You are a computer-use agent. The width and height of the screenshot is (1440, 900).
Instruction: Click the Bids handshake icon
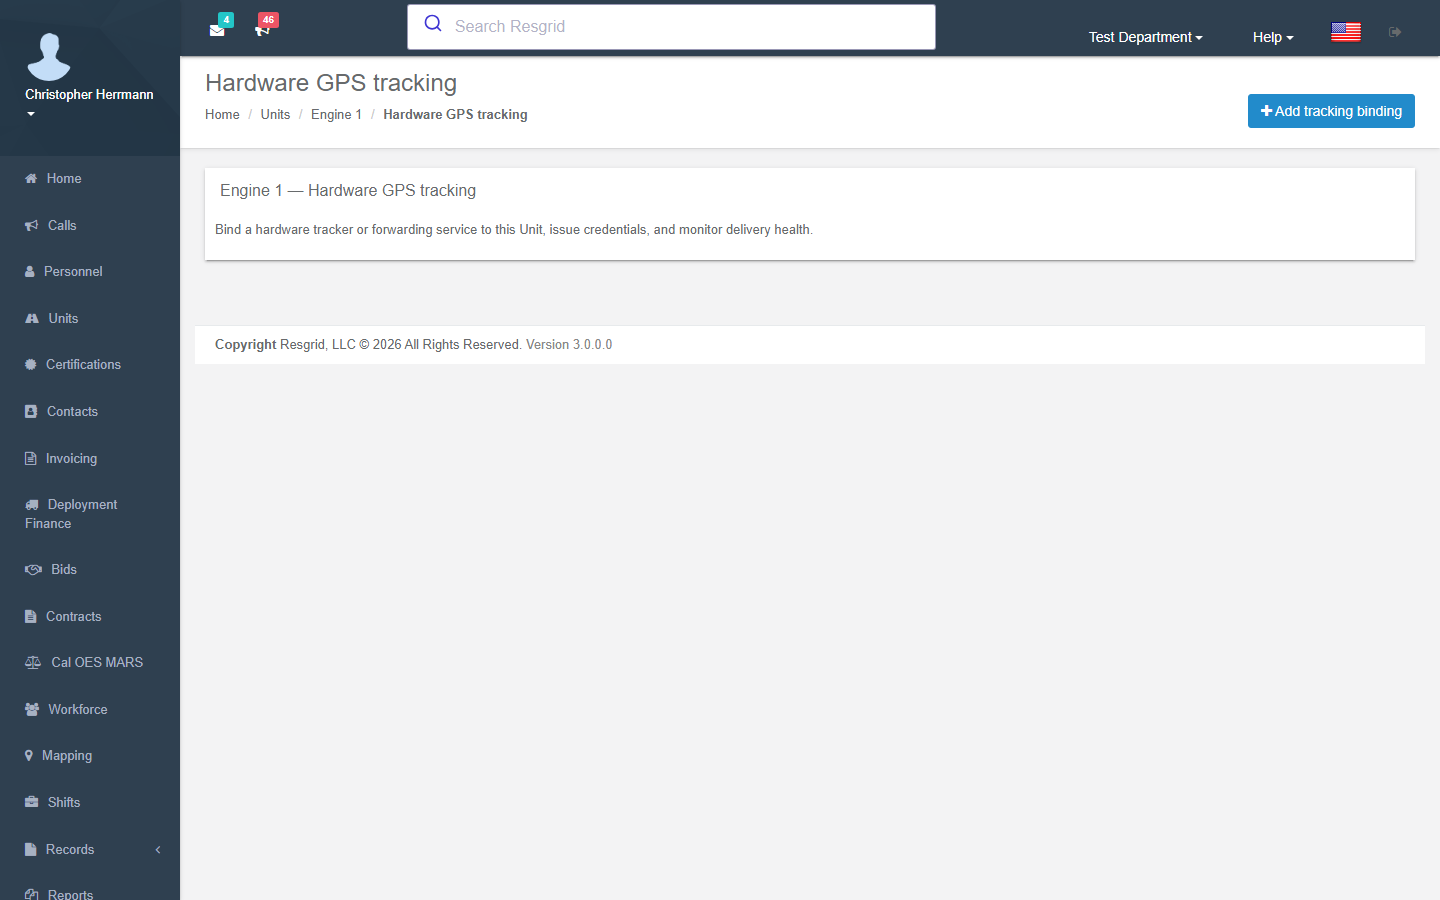click(33, 569)
